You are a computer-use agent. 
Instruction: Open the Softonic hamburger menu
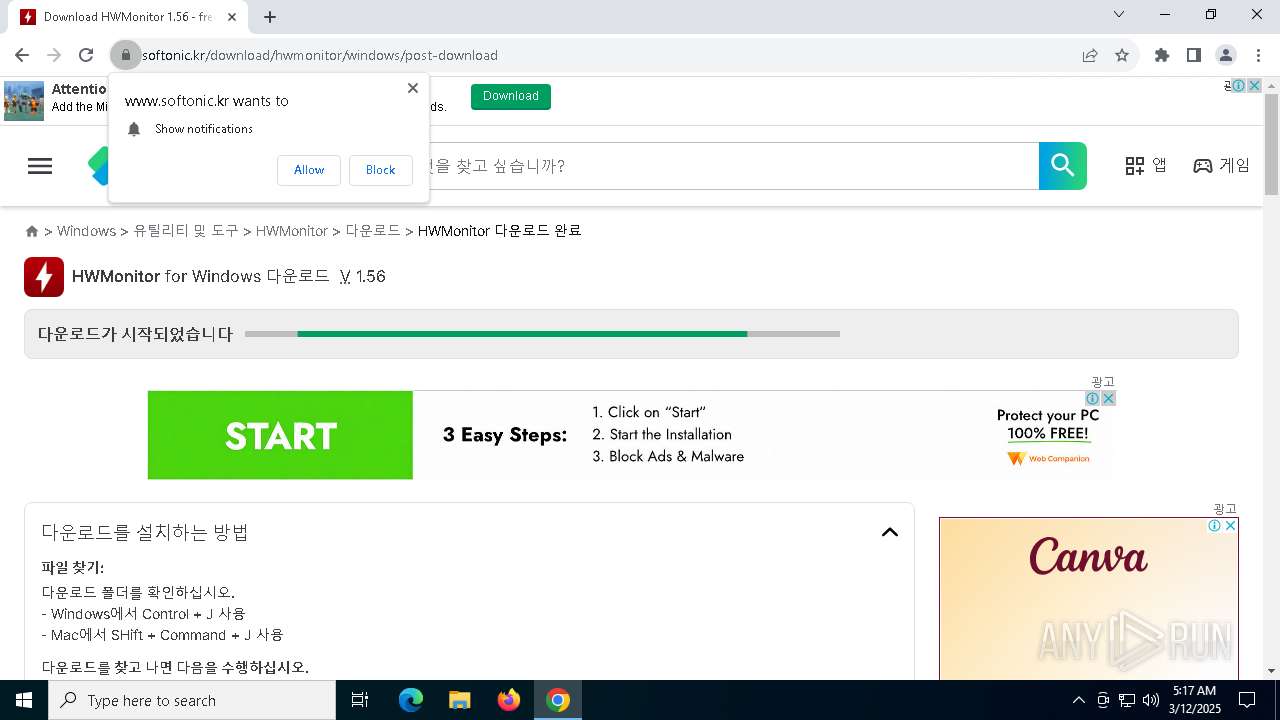pos(40,166)
